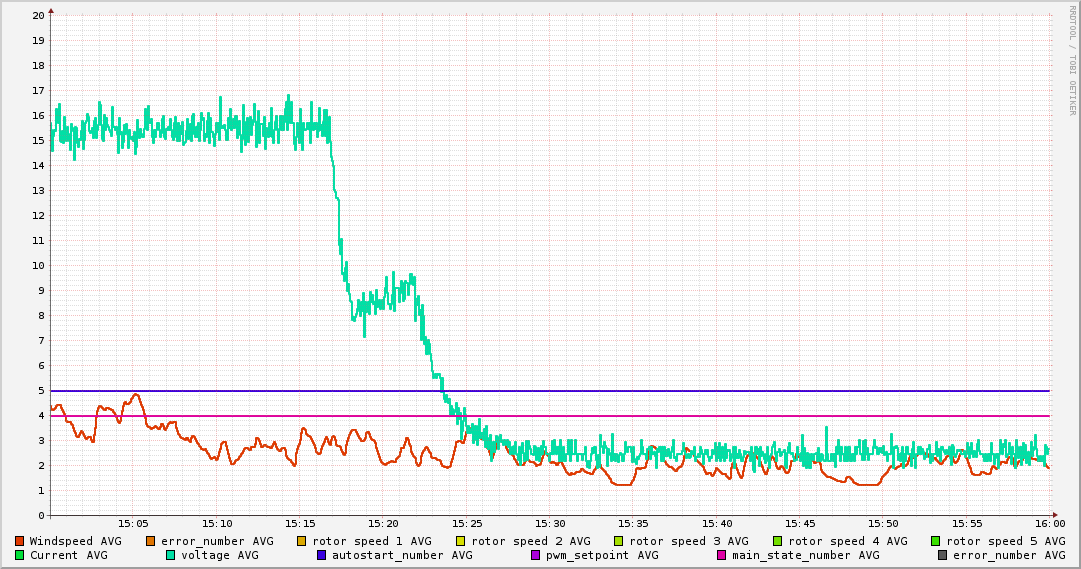Click the rotor speed 1 AVG swatch

(x=302, y=541)
